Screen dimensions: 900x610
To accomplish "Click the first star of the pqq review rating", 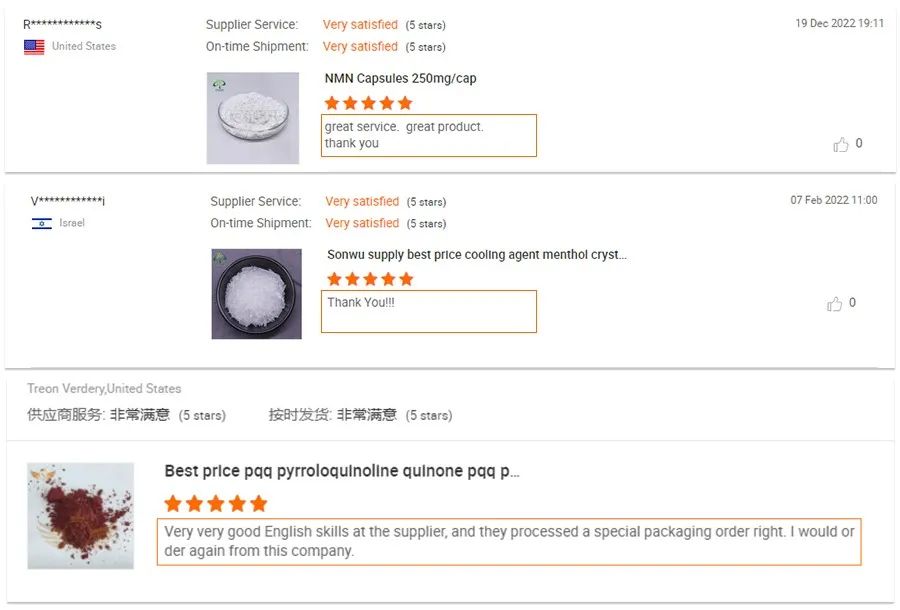I will 172,503.
